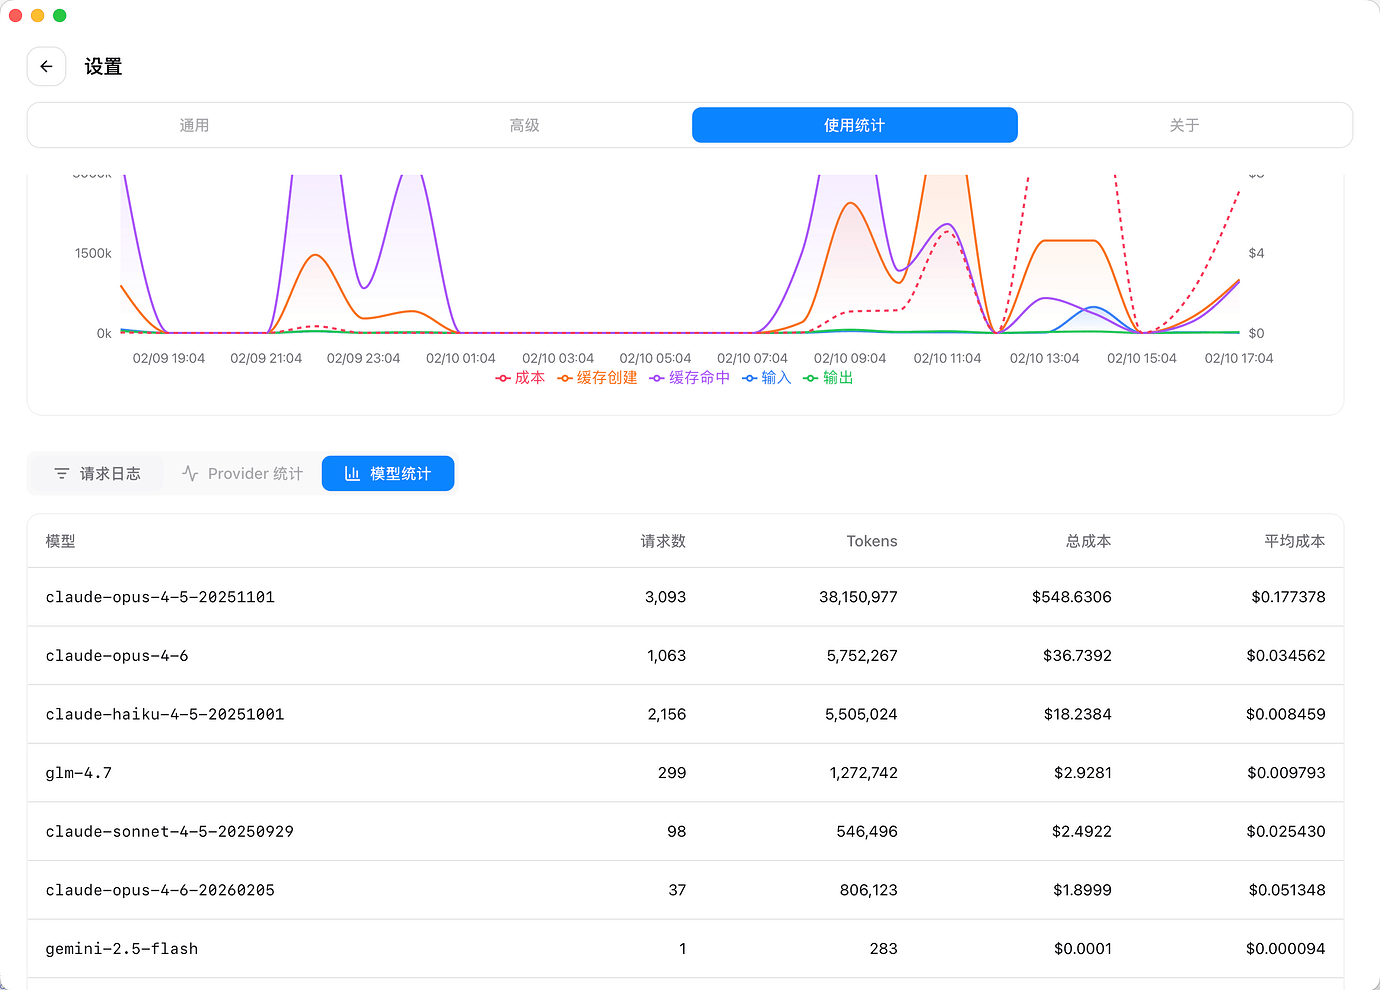Image resolution: width=1380 pixels, height=990 pixels.
Task: Click the 设置 page title
Action: (103, 67)
